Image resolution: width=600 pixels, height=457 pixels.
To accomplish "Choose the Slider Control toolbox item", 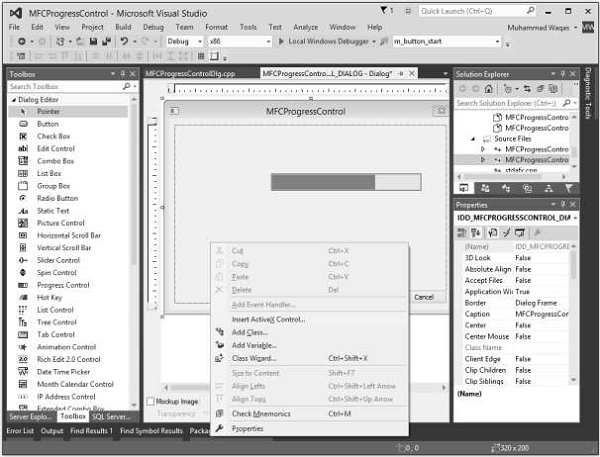I will point(56,260).
